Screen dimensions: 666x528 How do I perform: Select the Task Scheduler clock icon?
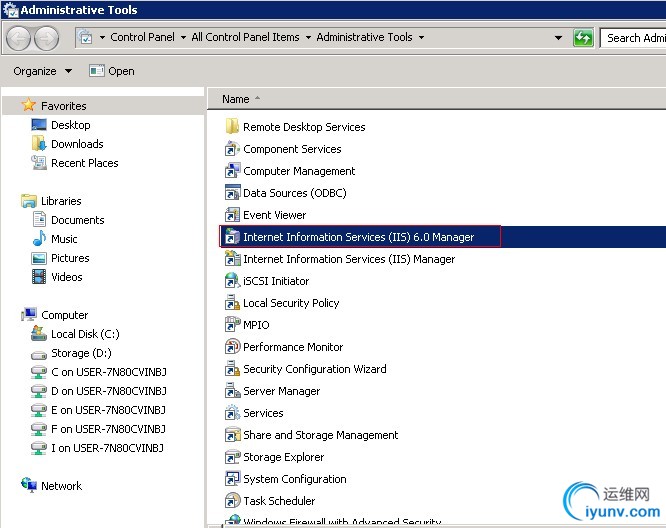(x=232, y=501)
